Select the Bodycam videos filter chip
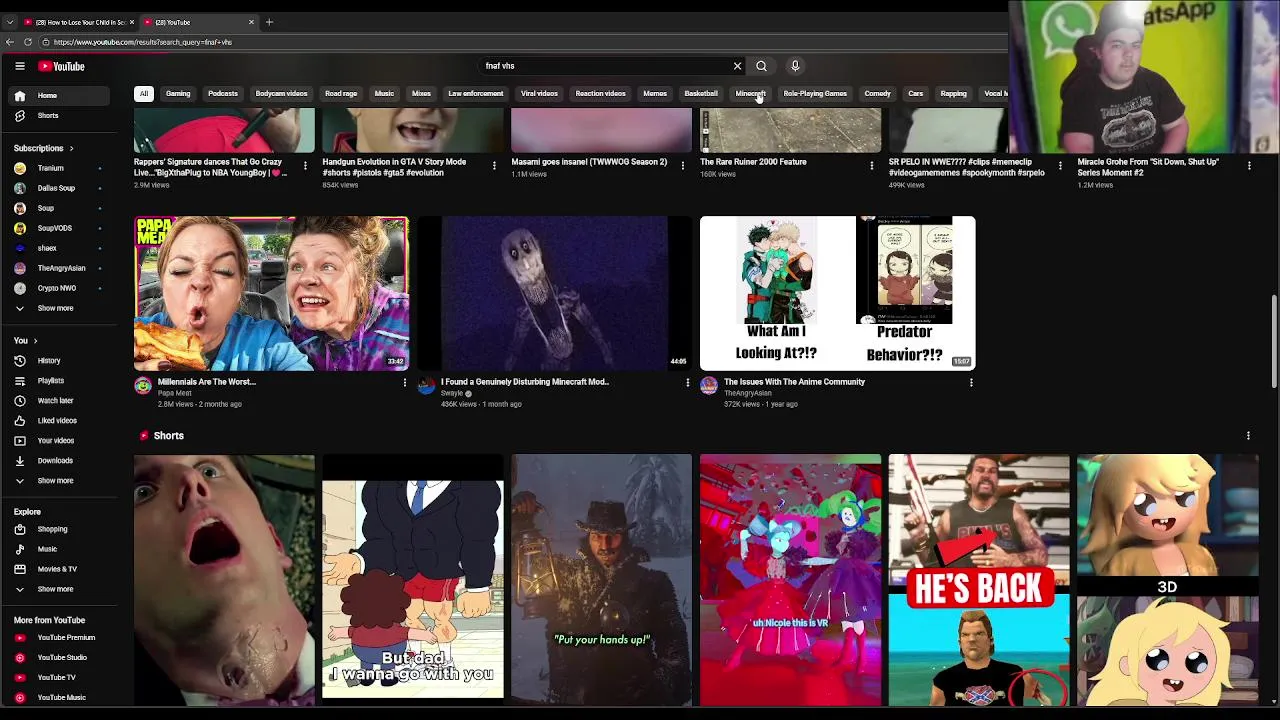1280x720 pixels. [281, 94]
